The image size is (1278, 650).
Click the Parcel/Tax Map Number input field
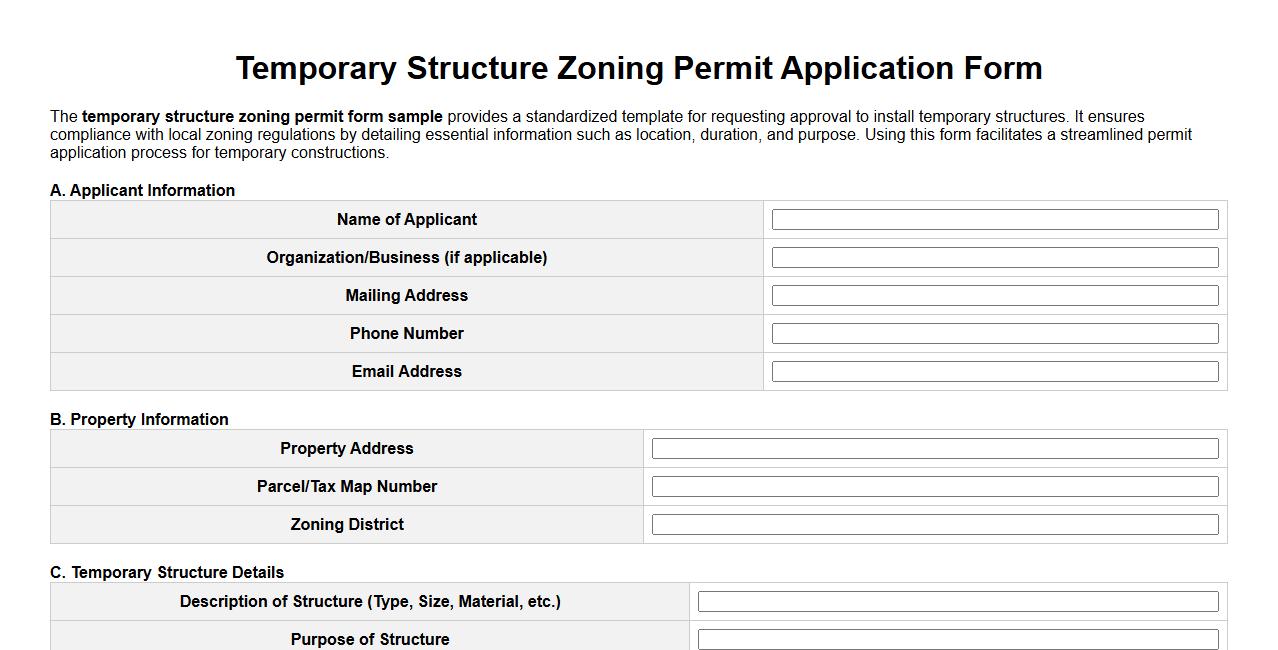click(934, 486)
